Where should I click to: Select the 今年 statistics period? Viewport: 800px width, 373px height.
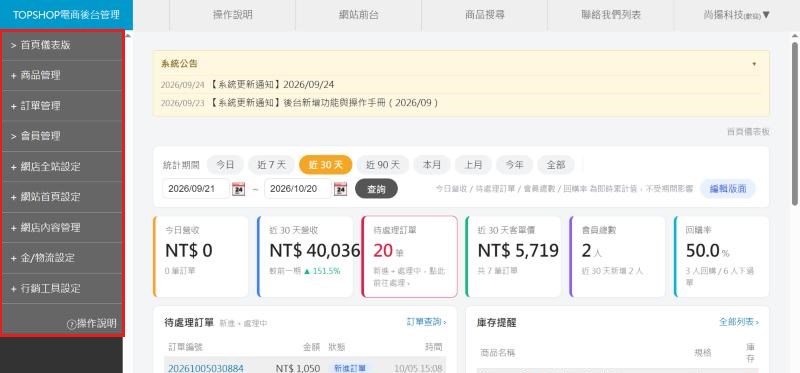pos(514,165)
